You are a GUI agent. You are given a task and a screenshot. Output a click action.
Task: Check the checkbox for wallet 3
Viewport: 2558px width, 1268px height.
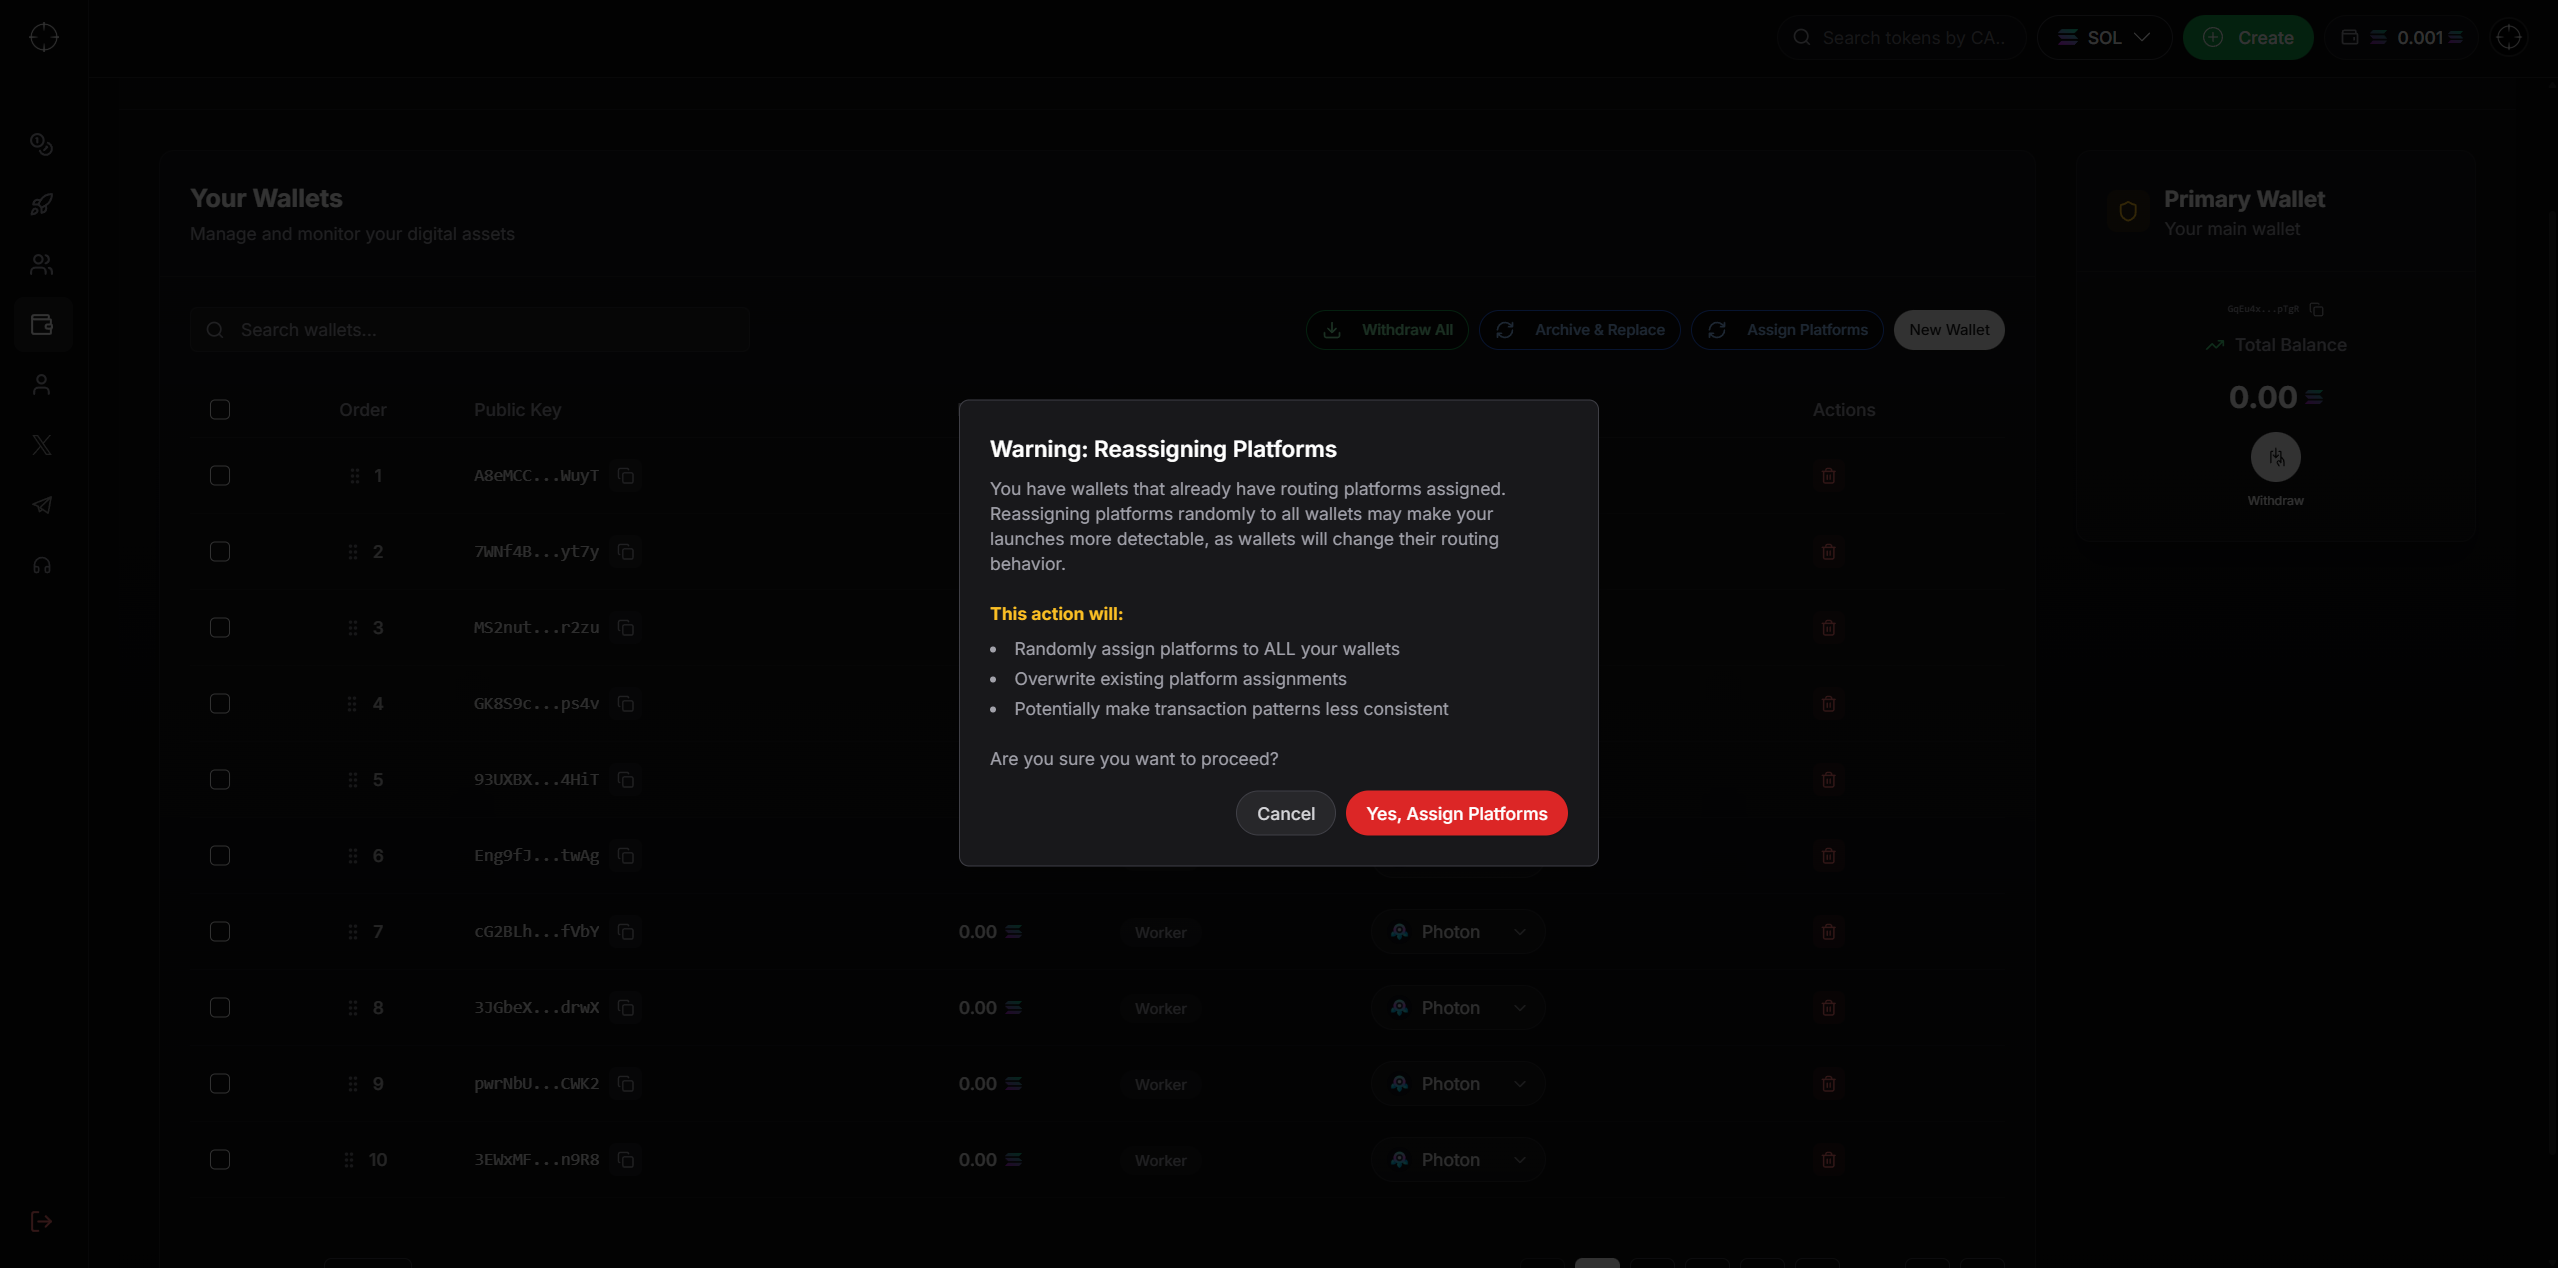(220, 628)
